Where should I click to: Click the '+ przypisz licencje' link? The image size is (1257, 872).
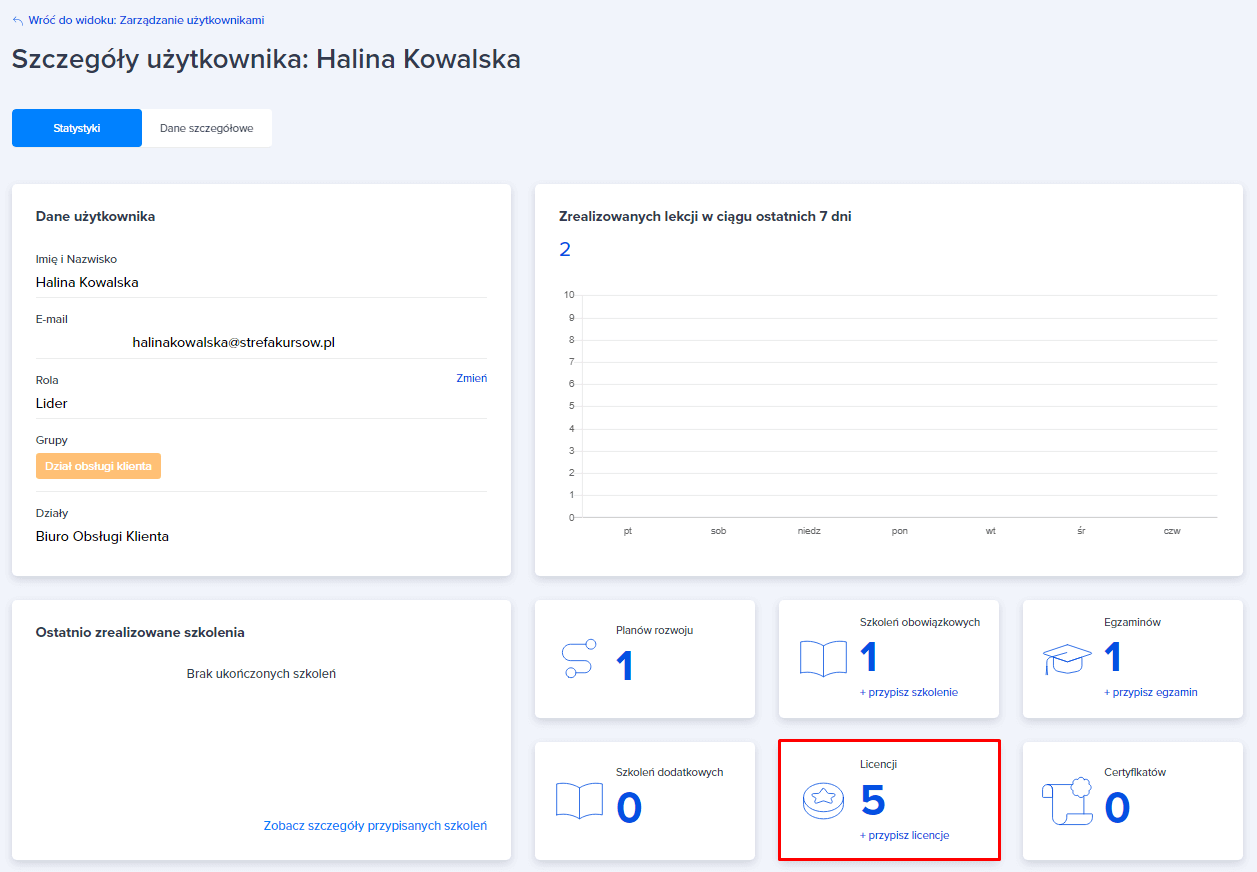tap(904, 835)
